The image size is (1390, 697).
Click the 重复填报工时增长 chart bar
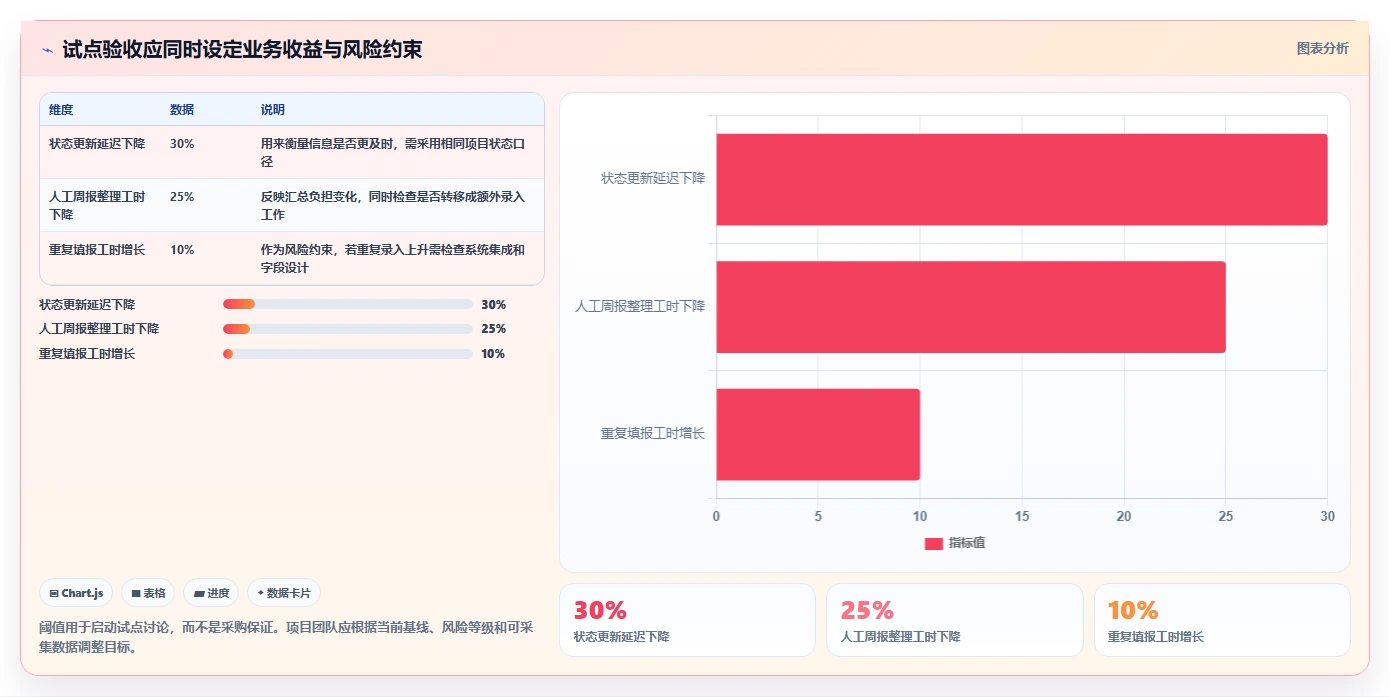tap(817, 434)
